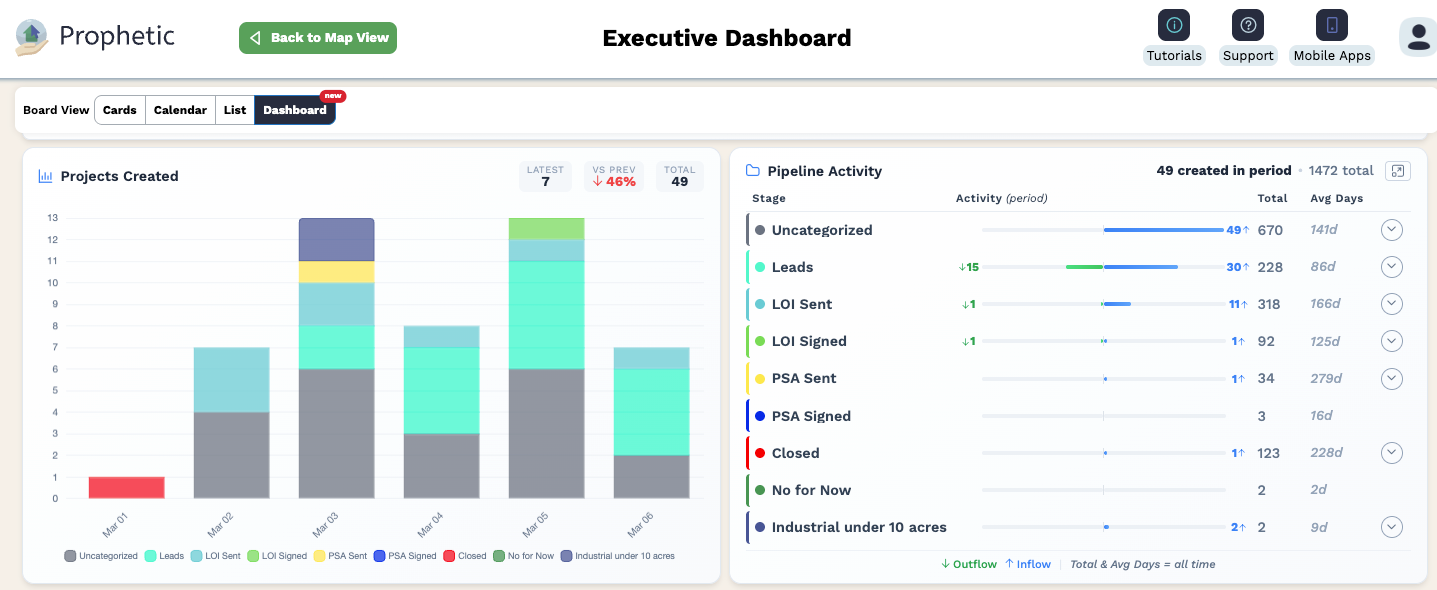Click the PSA Signed stage name
The image size is (1437, 590).
pos(811,416)
